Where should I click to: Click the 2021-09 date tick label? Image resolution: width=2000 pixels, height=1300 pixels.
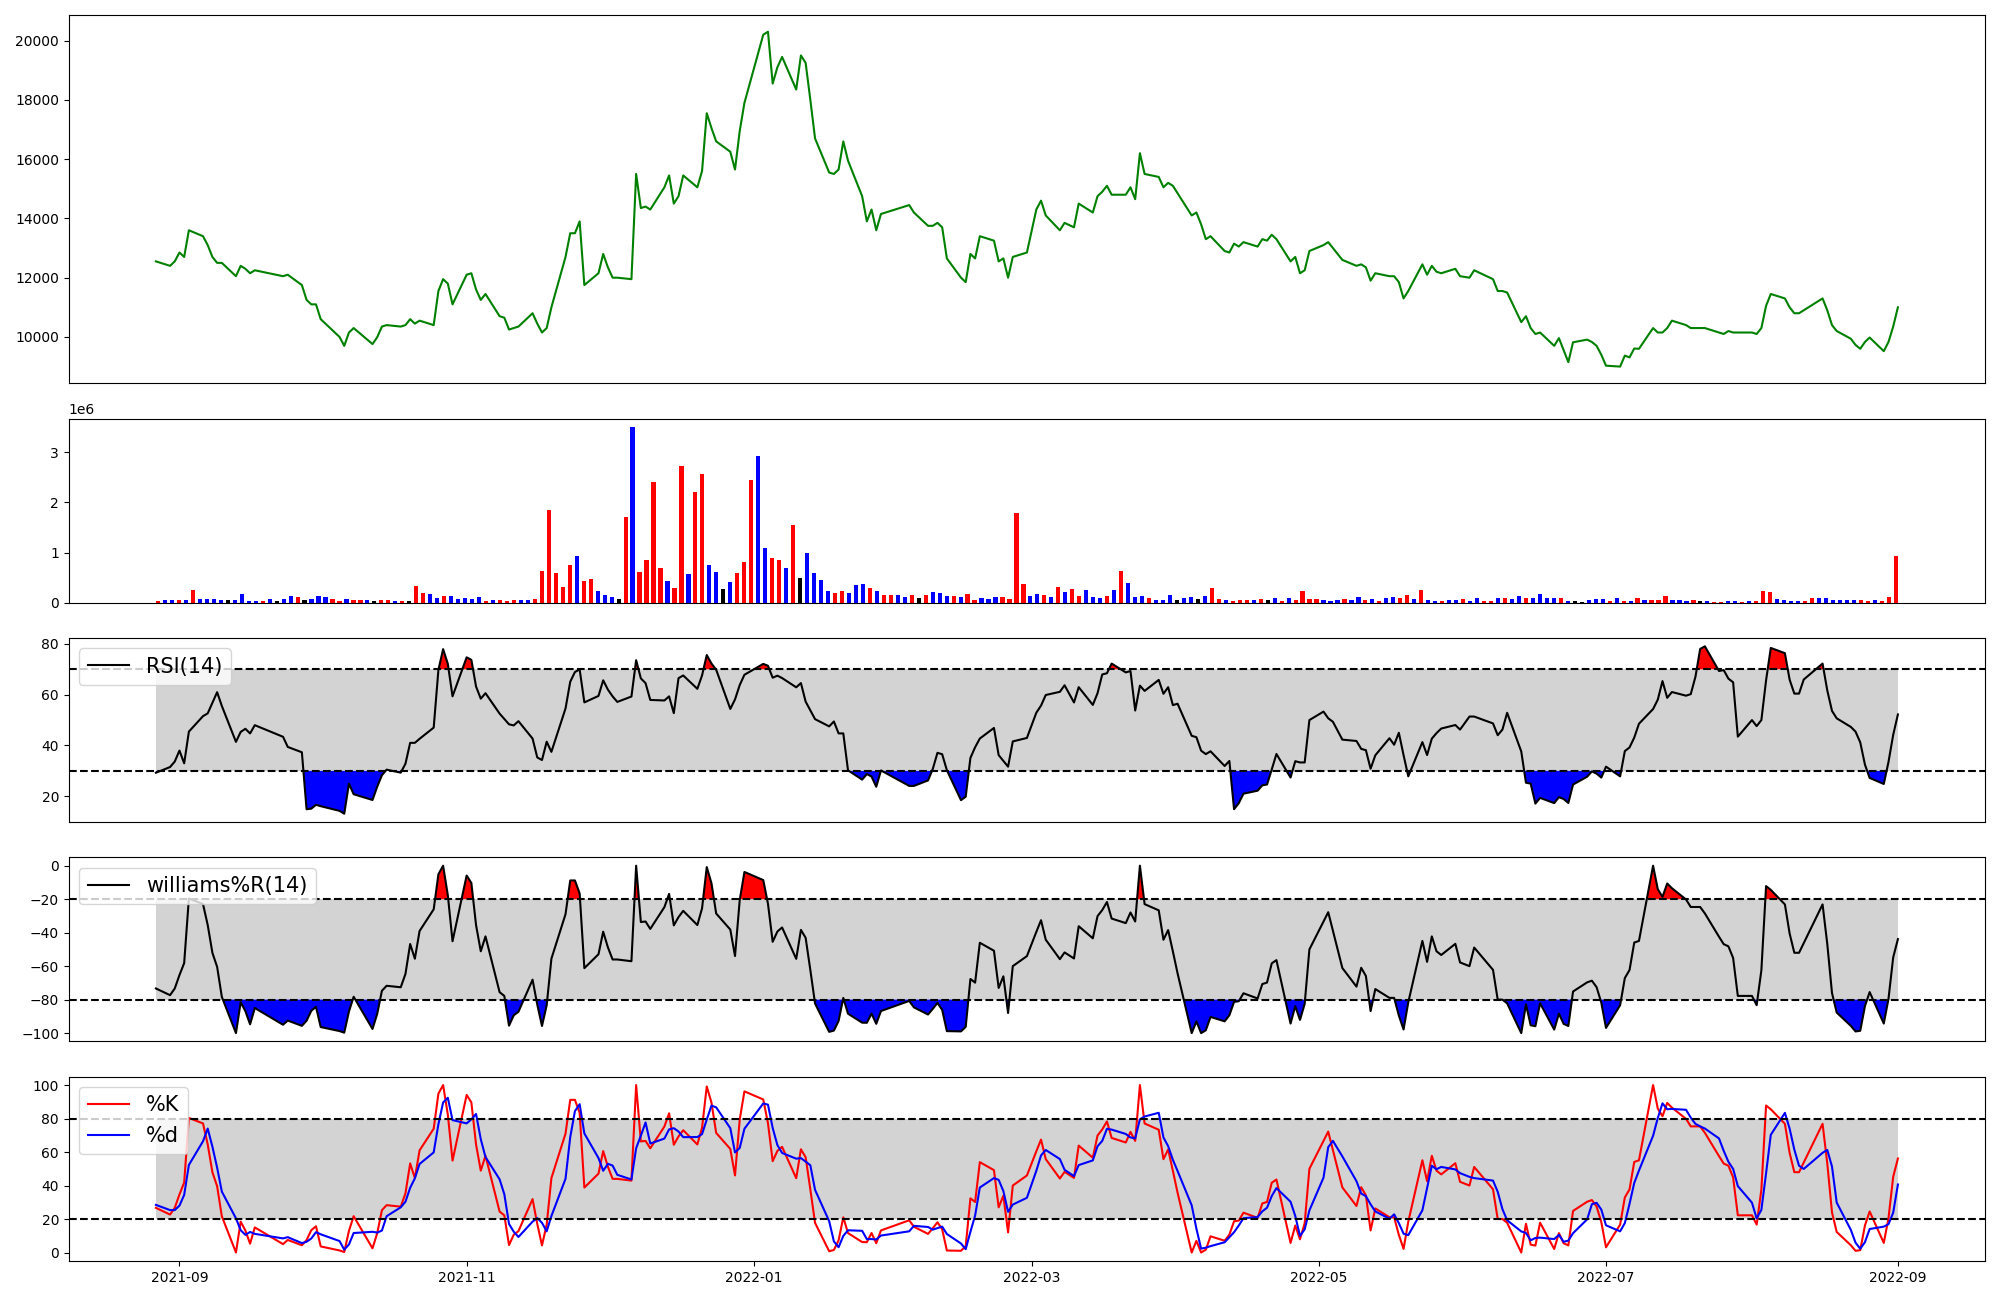pos(180,1277)
